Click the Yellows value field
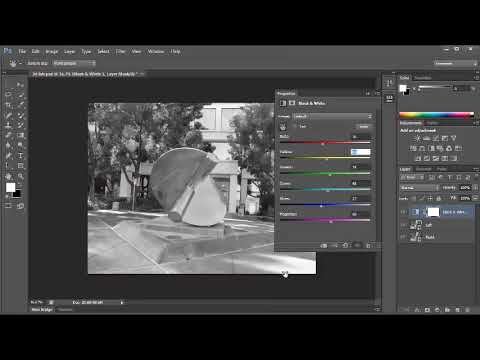 360,152
